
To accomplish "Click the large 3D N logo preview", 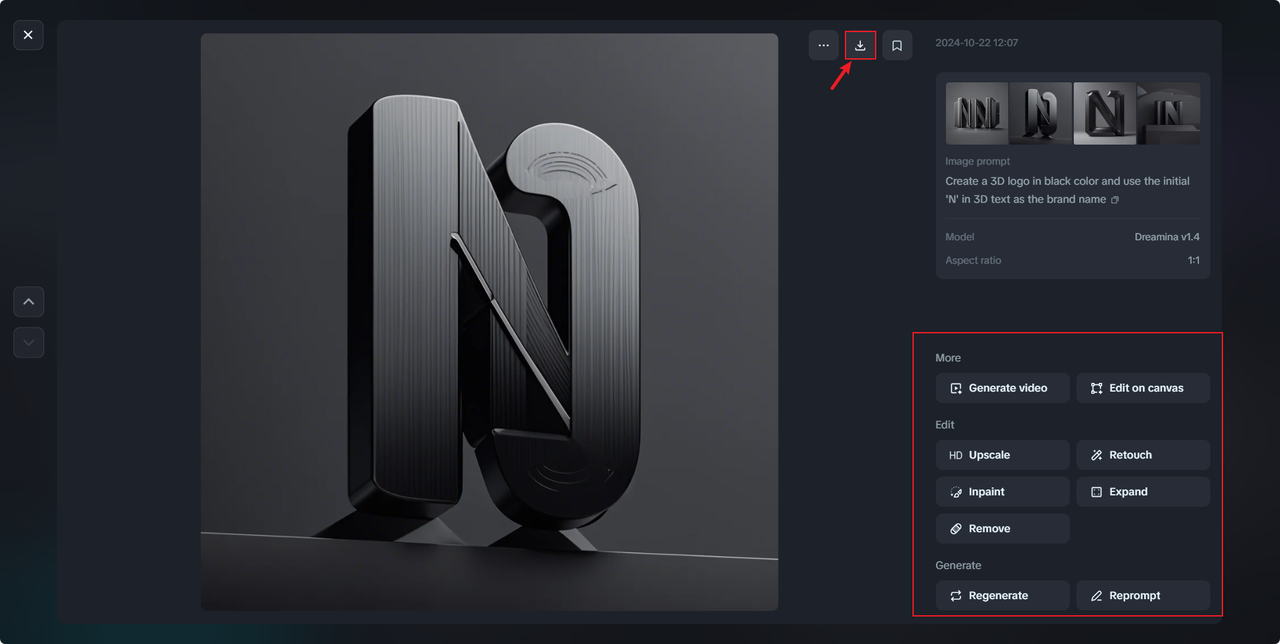I will tap(489, 322).
